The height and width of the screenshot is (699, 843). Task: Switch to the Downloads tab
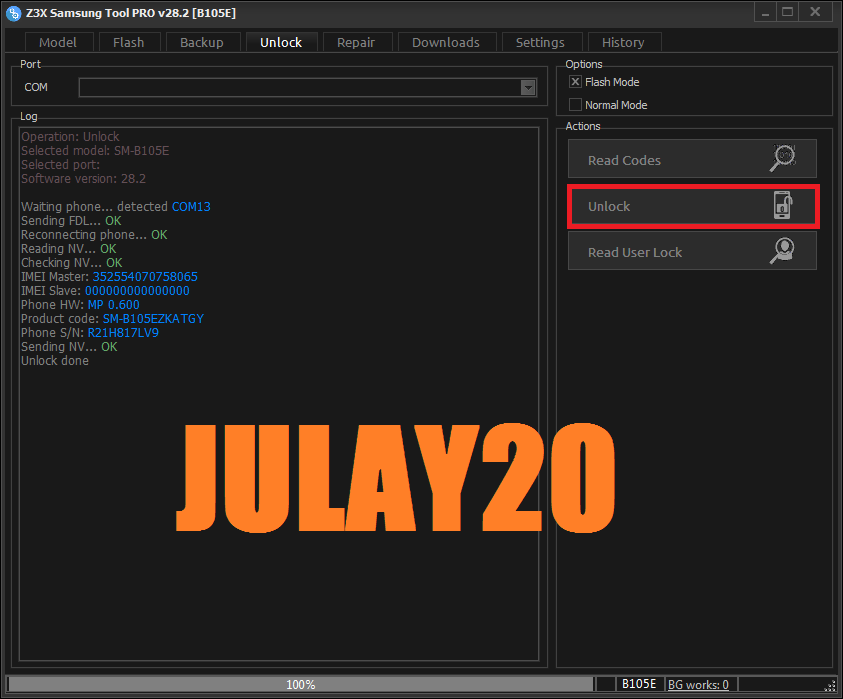[x=446, y=42]
